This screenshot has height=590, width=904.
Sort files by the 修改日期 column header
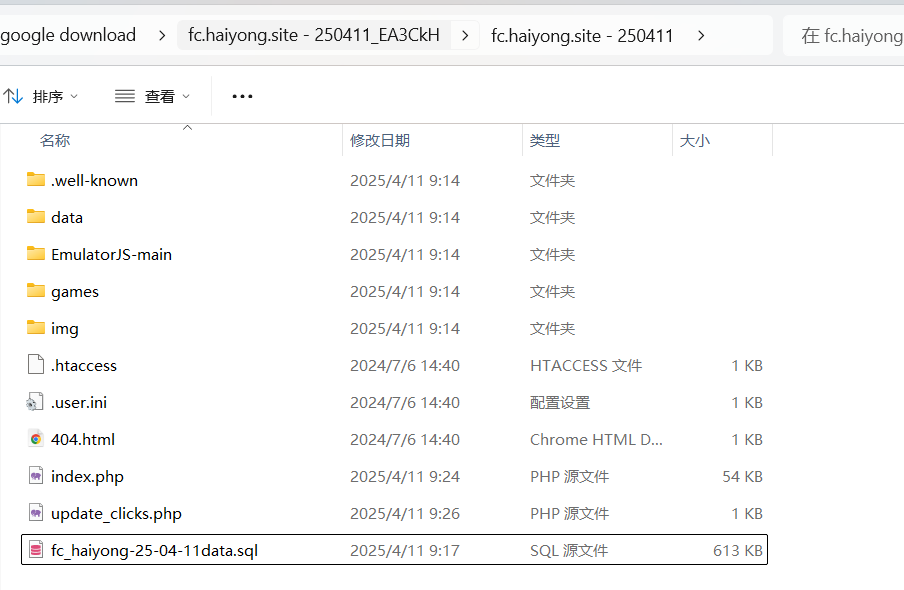coord(379,140)
